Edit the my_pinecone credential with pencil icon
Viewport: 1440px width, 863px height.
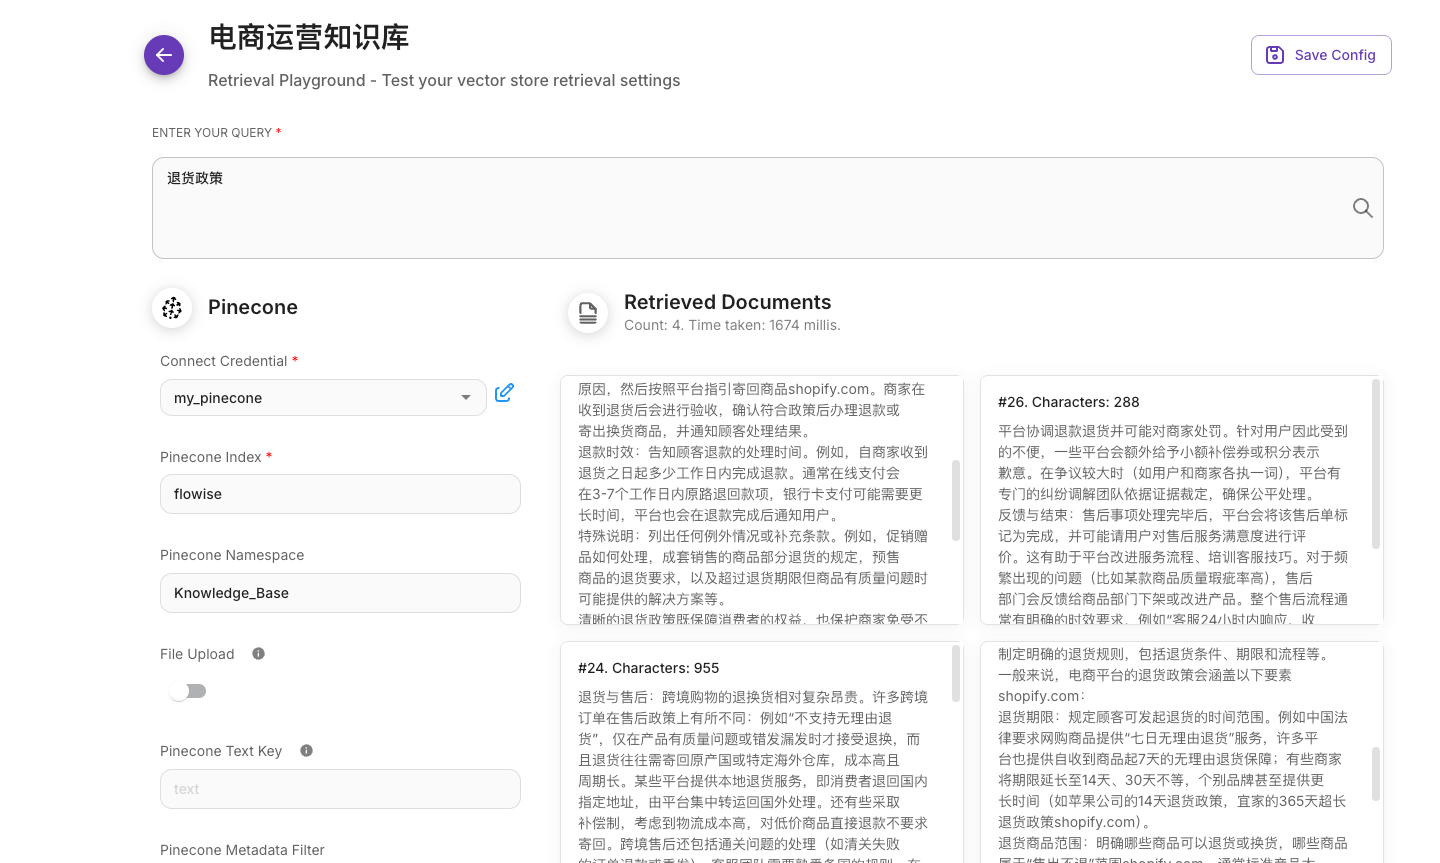tap(504, 393)
